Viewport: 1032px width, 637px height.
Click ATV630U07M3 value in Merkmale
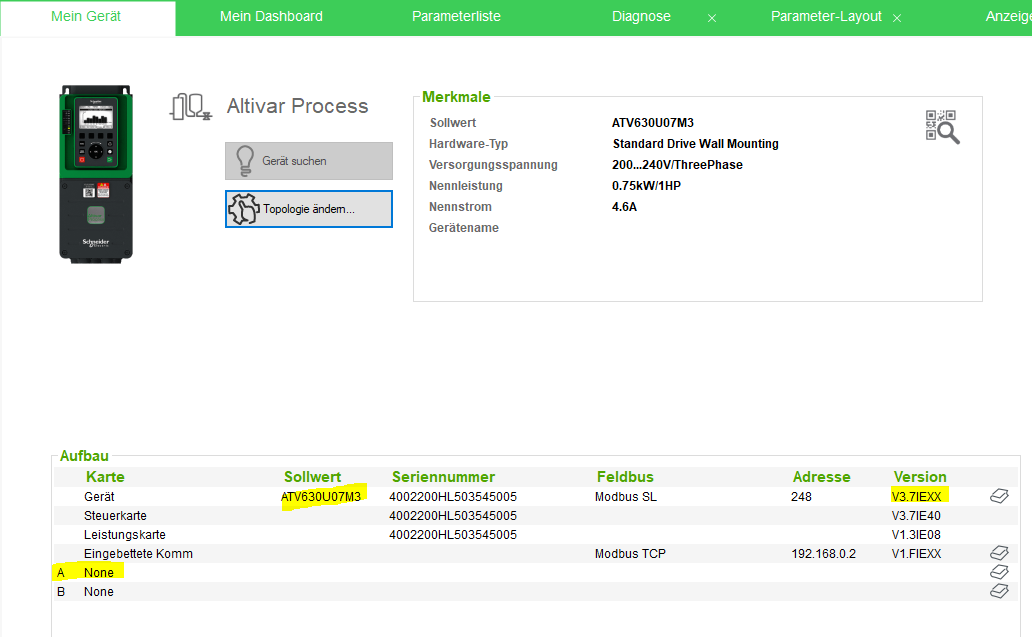coord(653,123)
